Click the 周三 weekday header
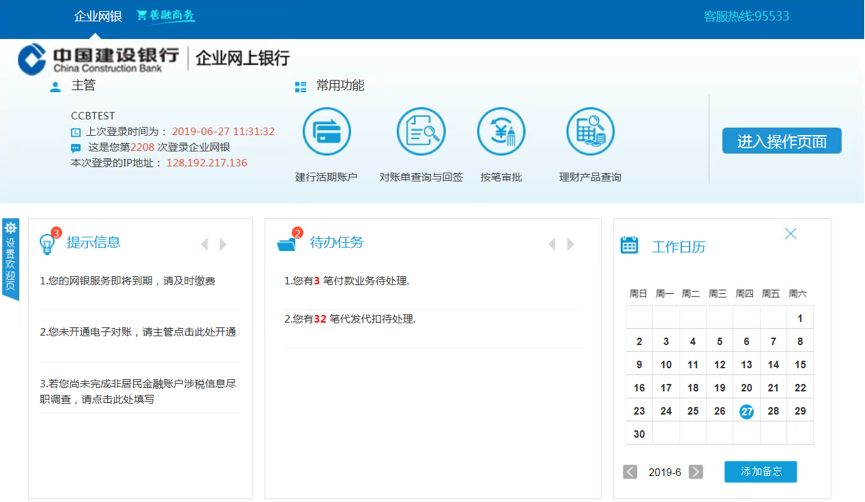Screen dimensions: 865x502 717,293
